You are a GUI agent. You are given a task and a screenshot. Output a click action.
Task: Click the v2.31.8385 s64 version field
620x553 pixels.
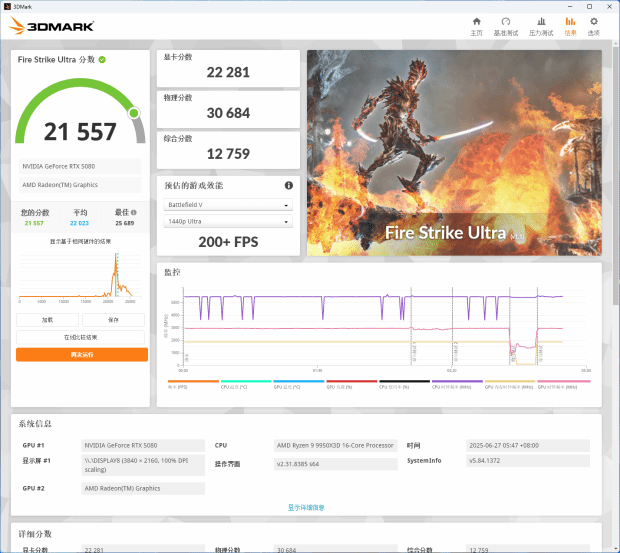(335, 464)
